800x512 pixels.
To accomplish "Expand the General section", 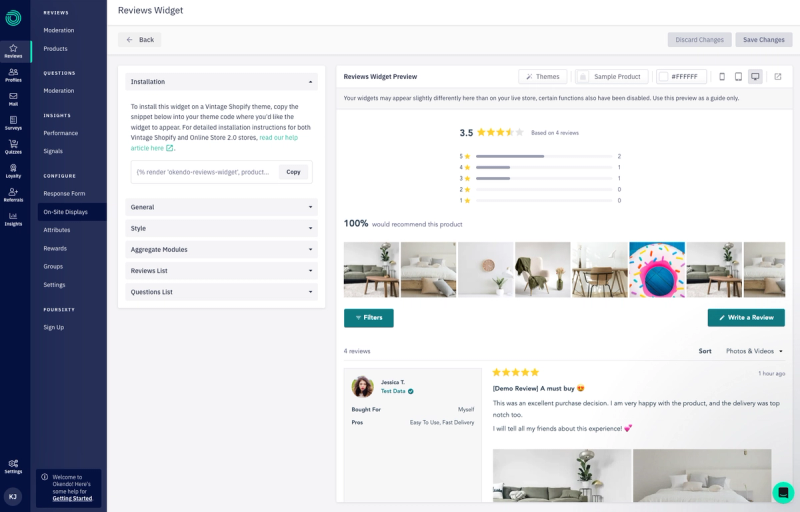I will pyautogui.click(x=221, y=207).
